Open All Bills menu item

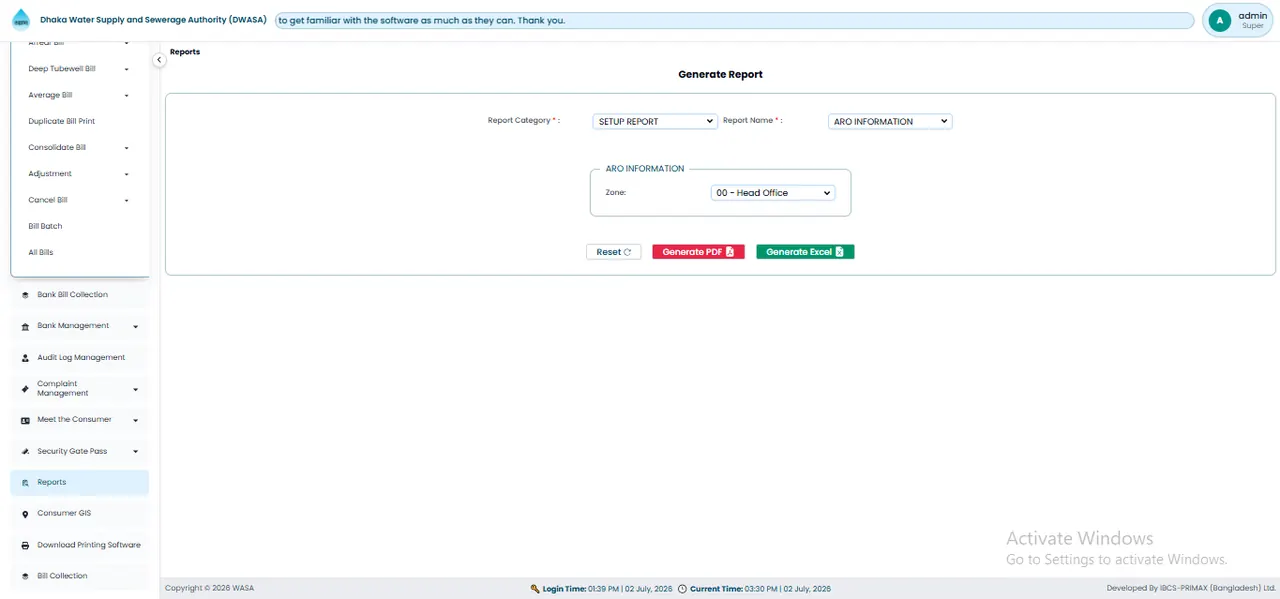[41, 253]
